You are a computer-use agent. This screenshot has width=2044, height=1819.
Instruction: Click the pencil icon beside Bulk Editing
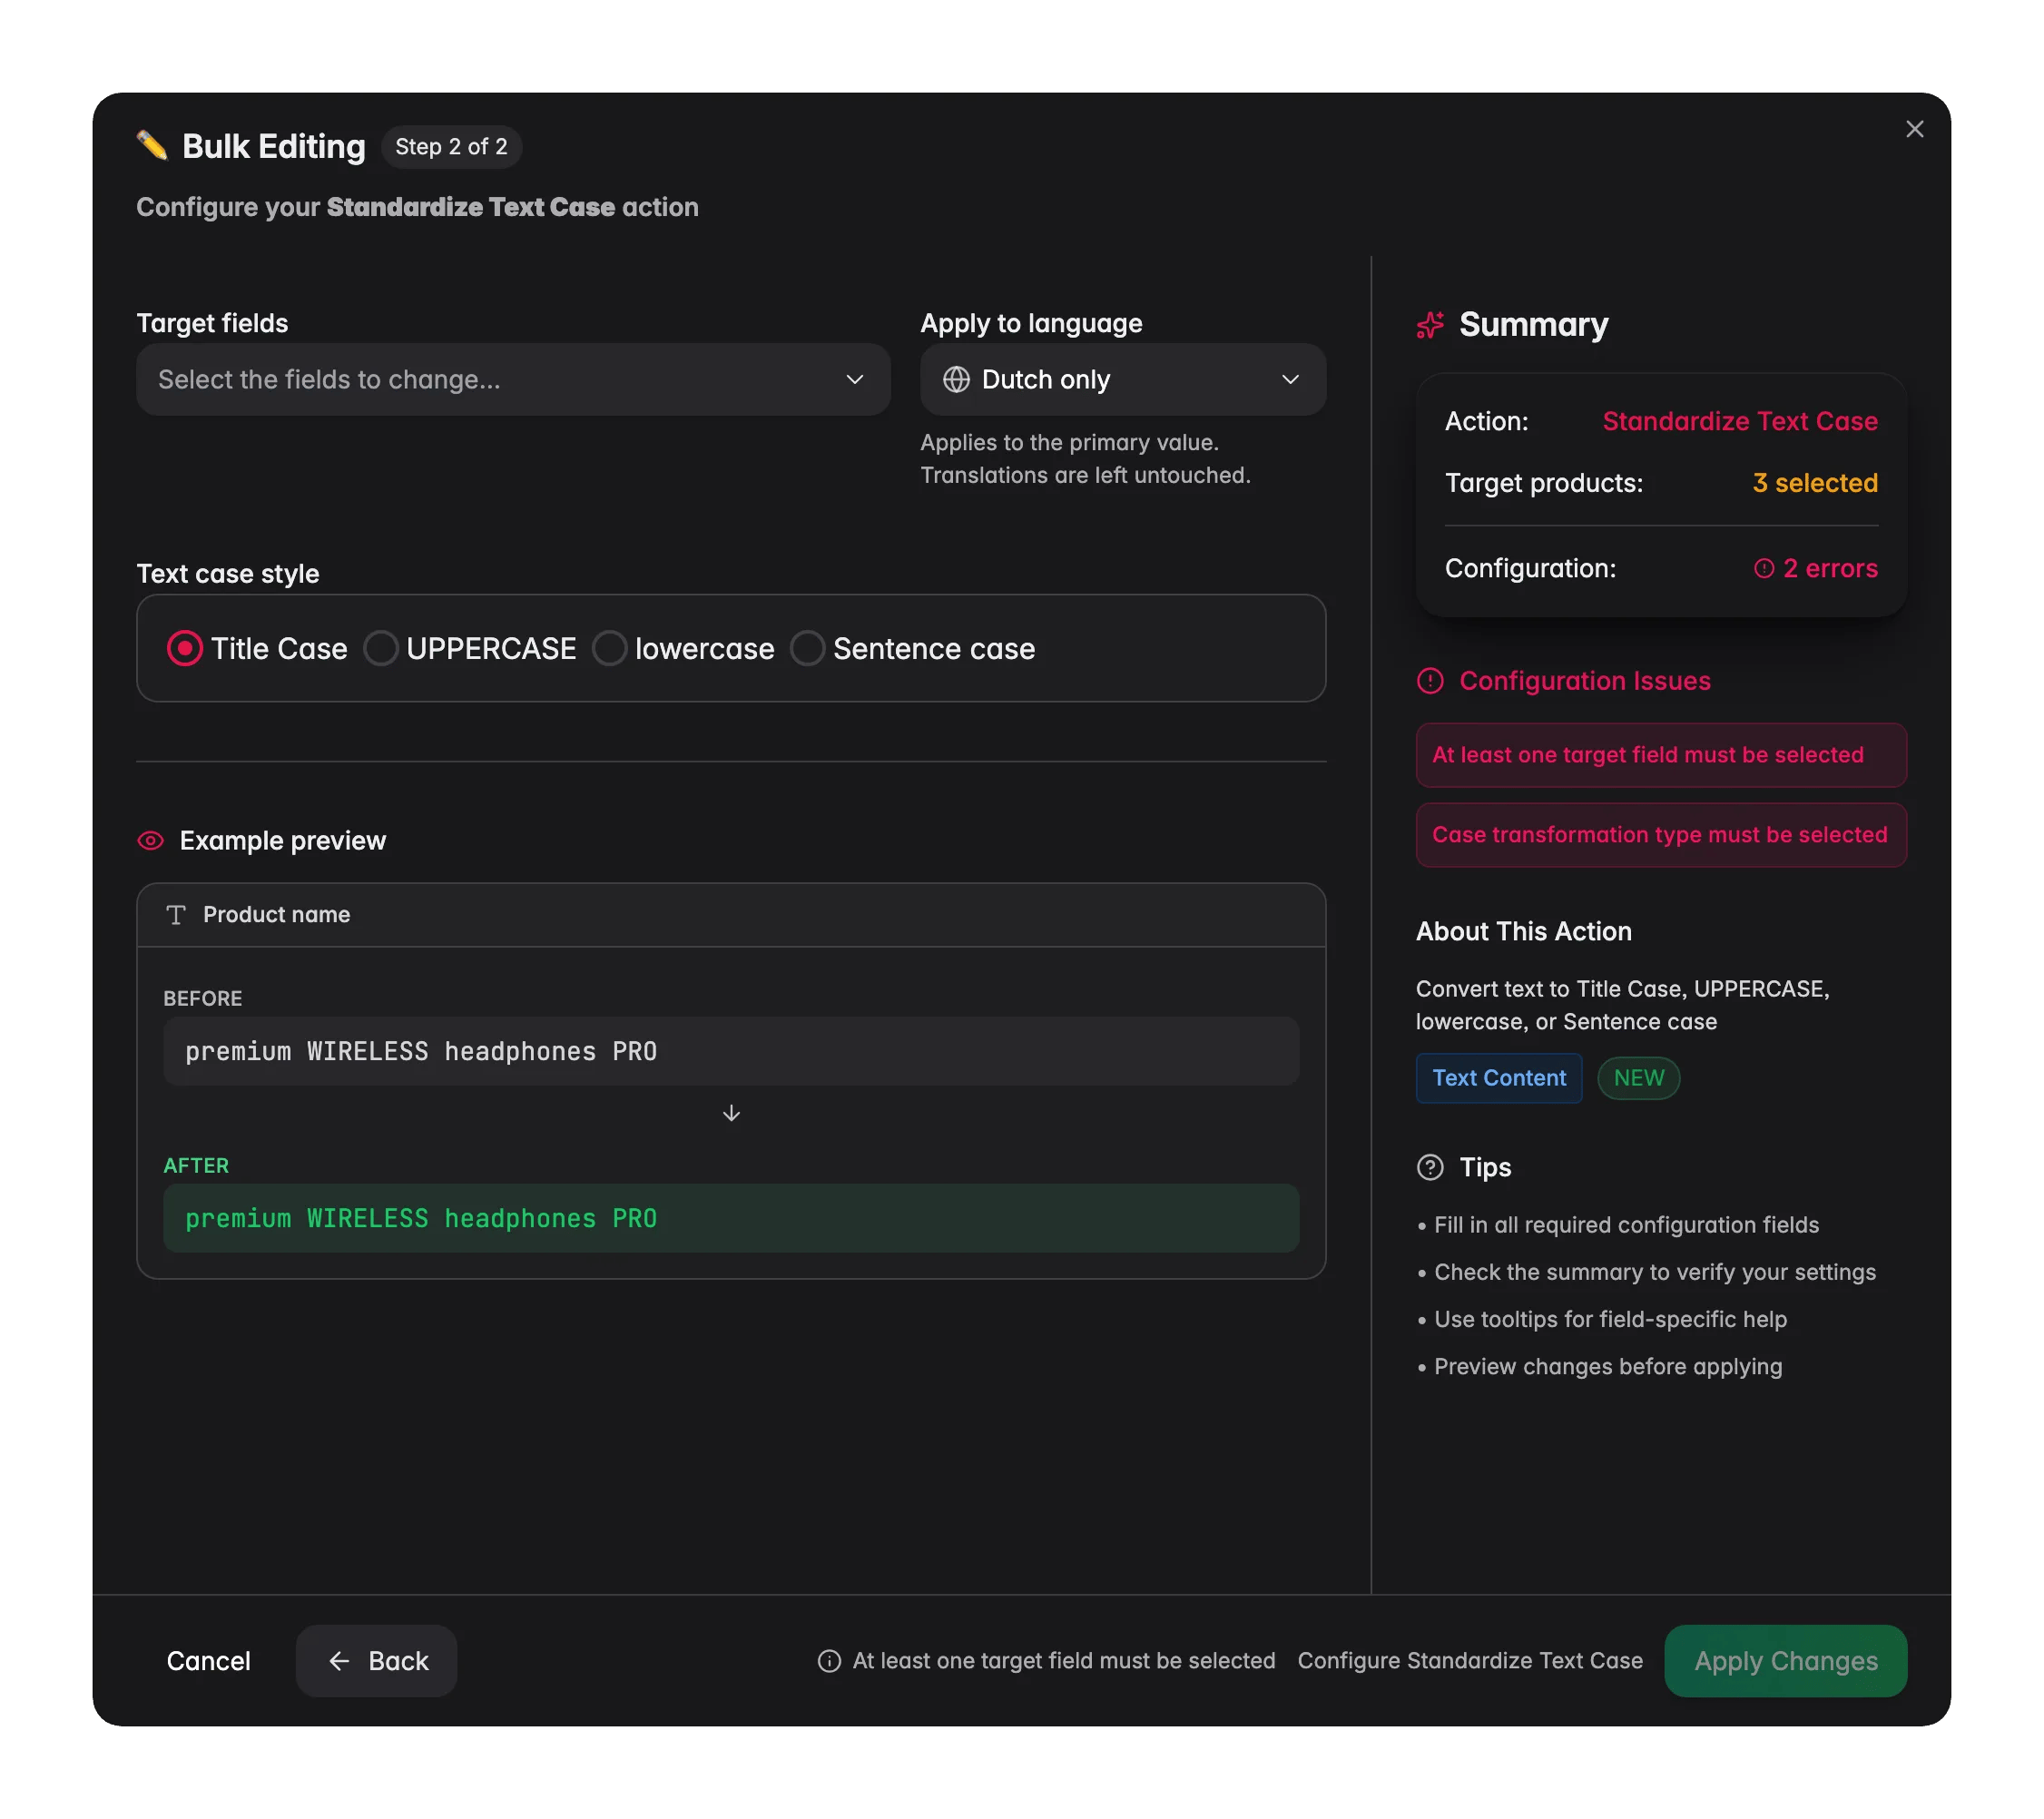pos(152,146)
